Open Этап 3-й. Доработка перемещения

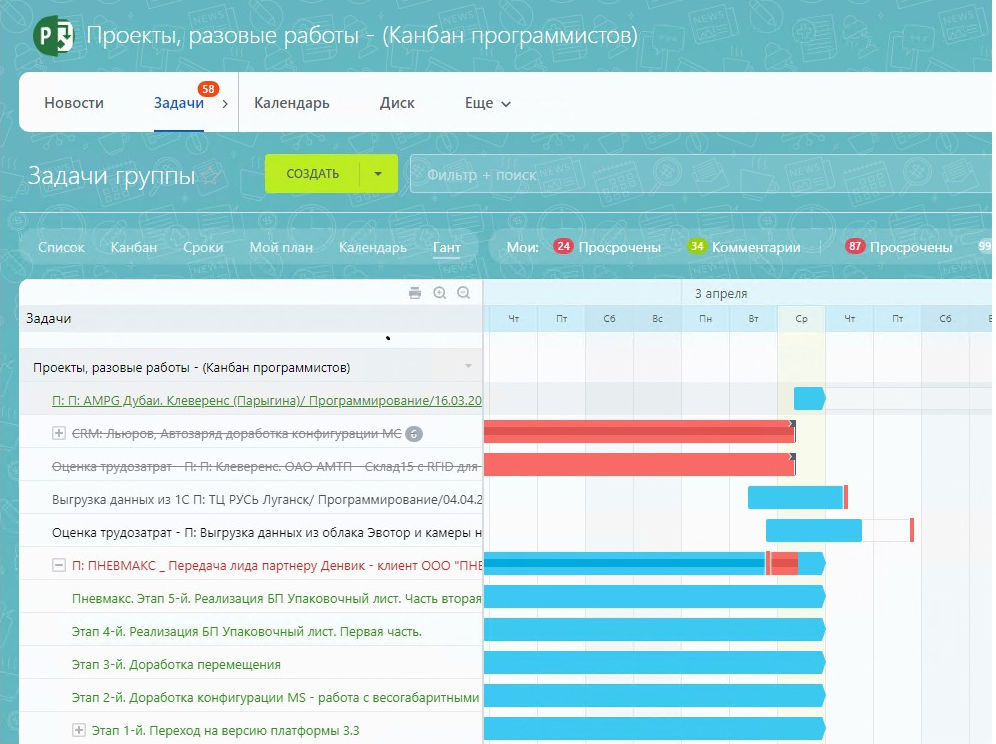[176, 665]
